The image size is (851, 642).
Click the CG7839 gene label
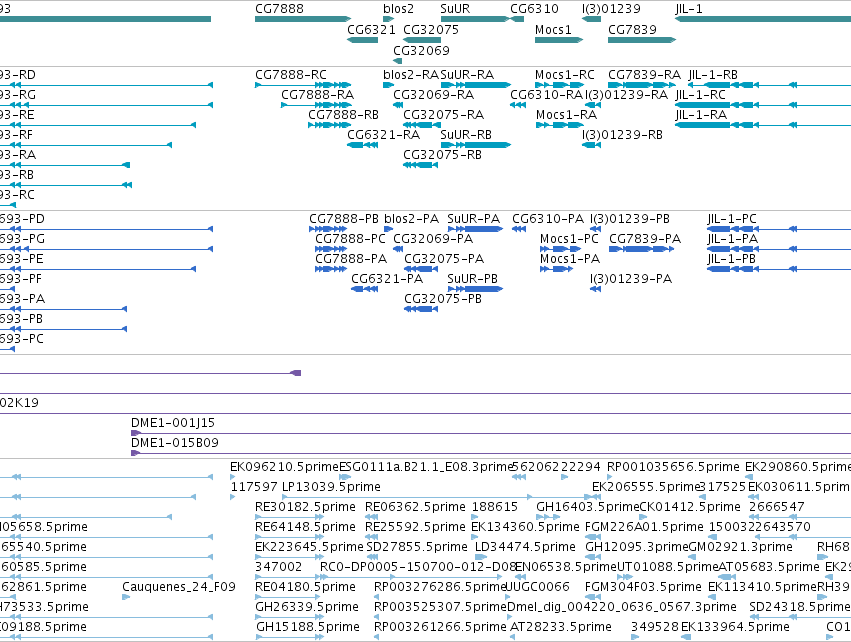(632, 29)
